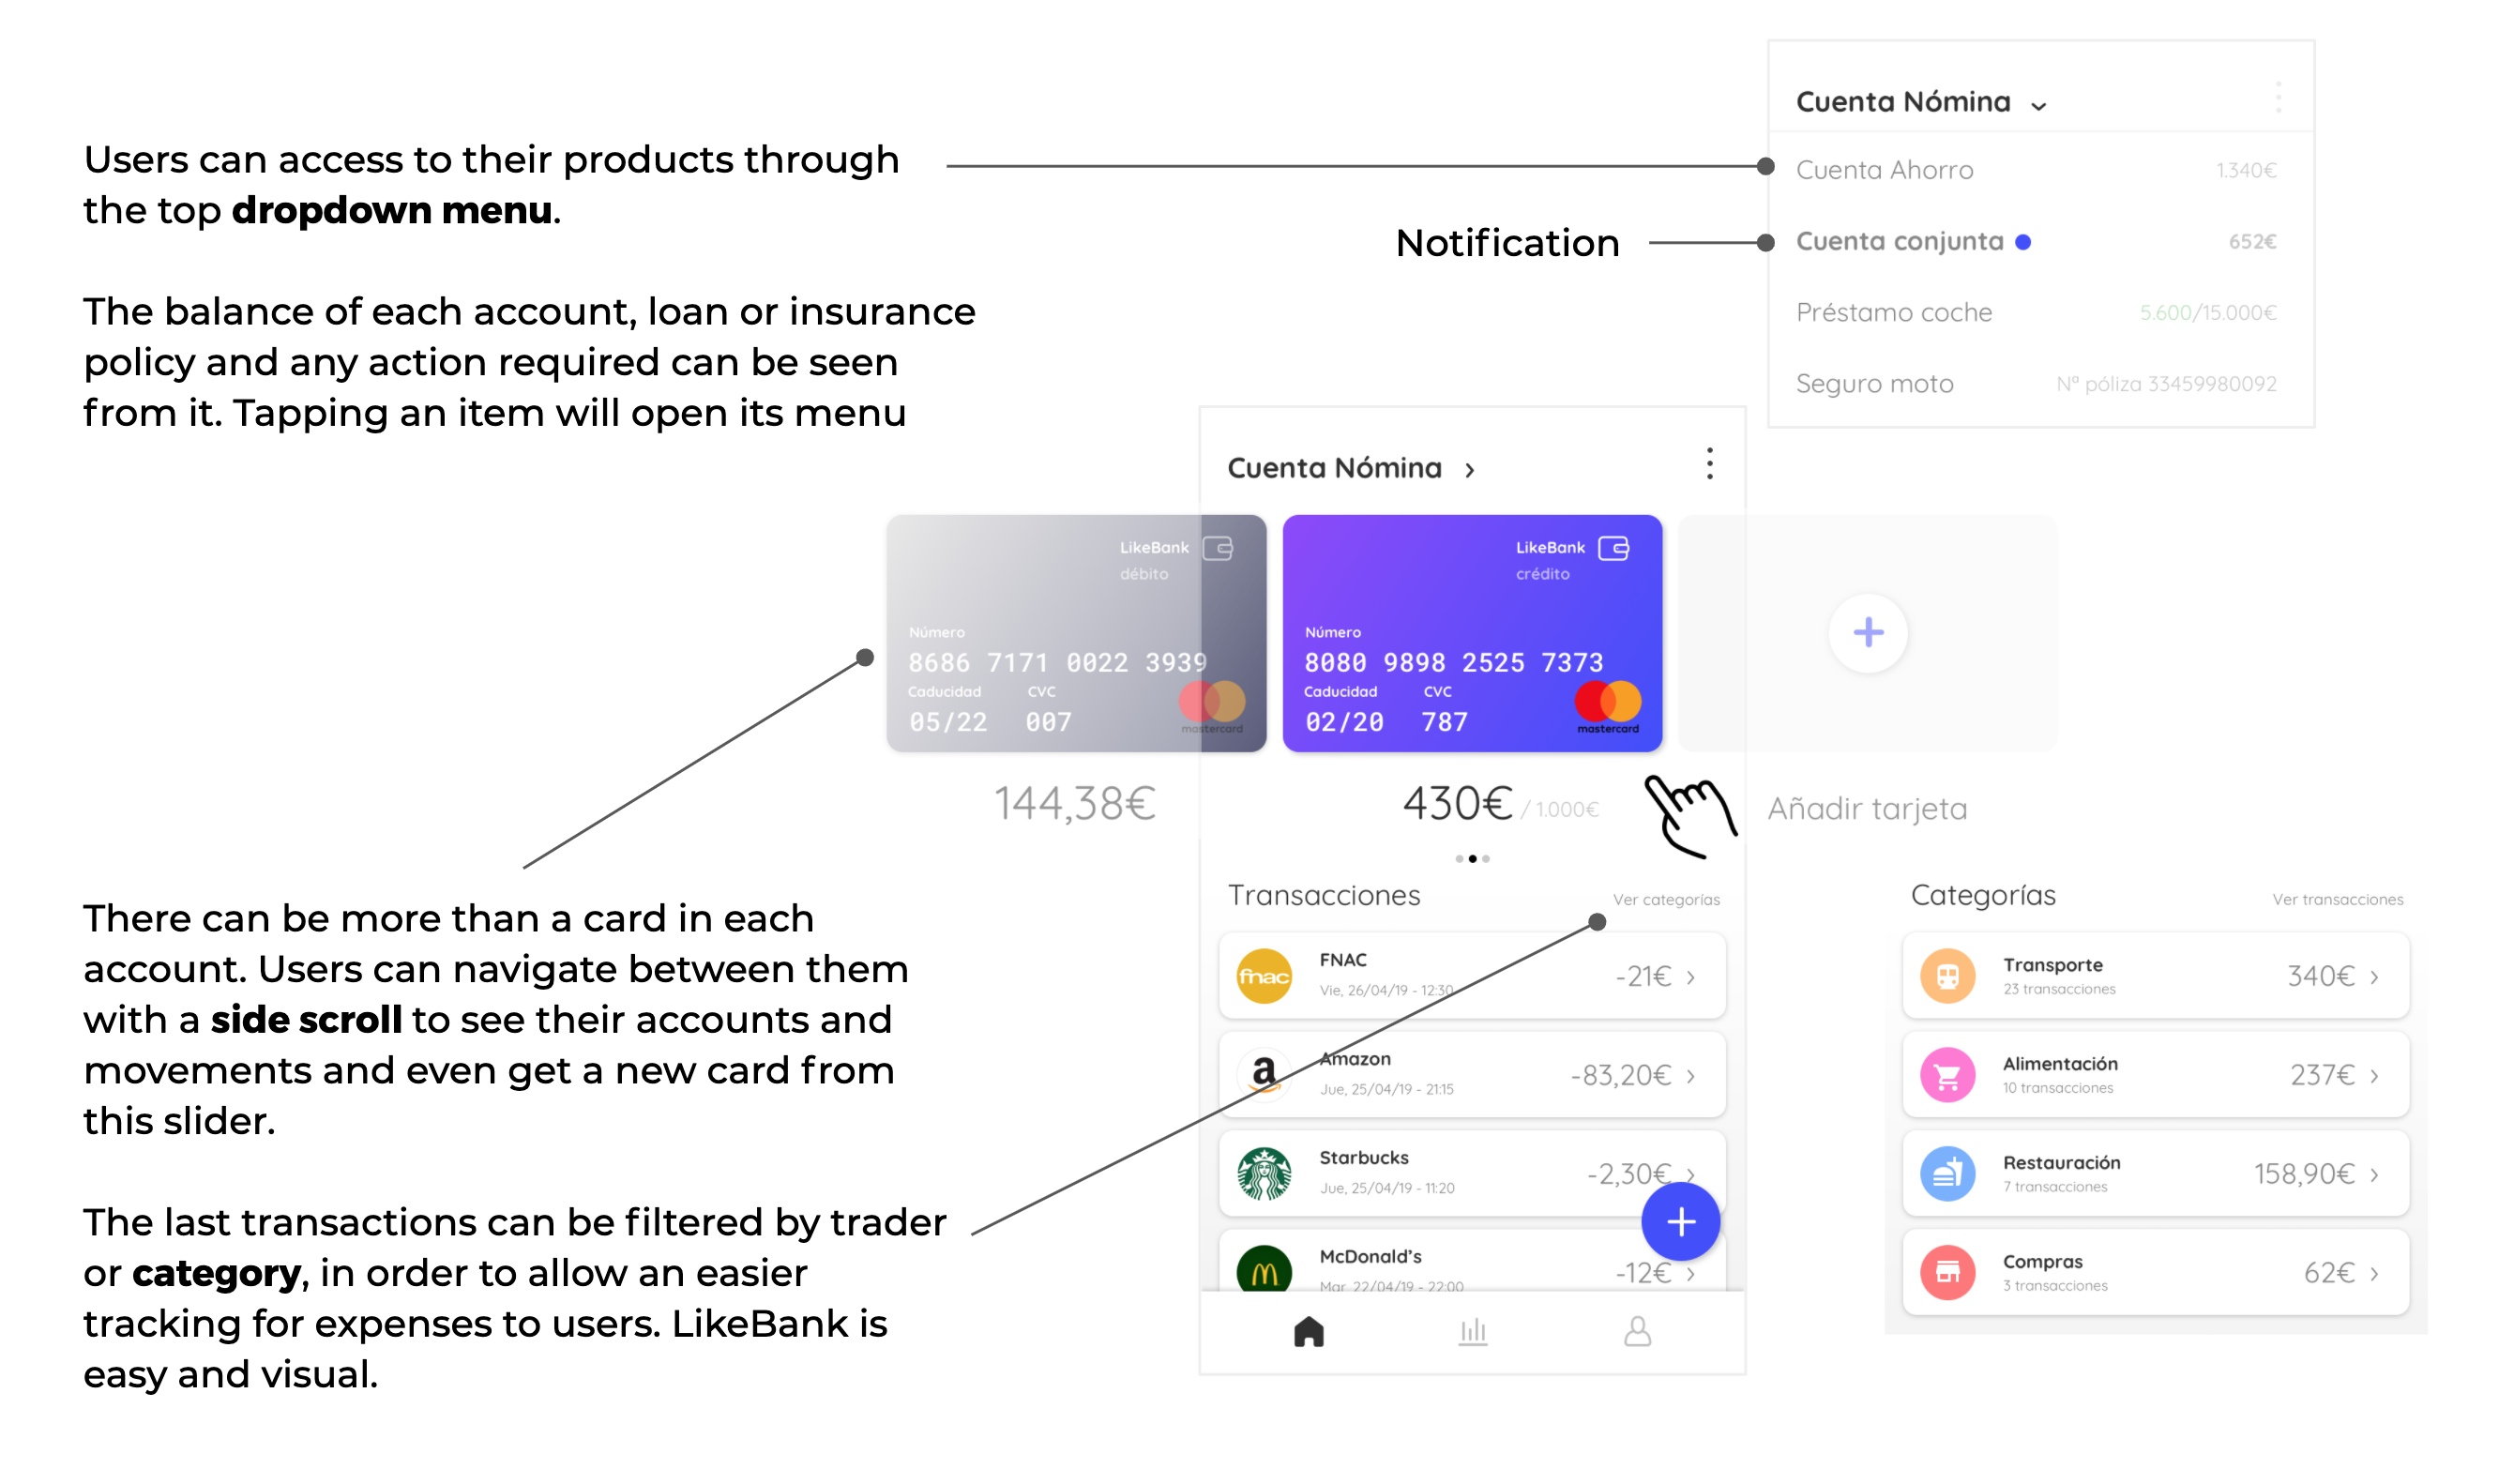Open the user profile tab icon
2514x1484 pixels.
coord(1637,1331)
